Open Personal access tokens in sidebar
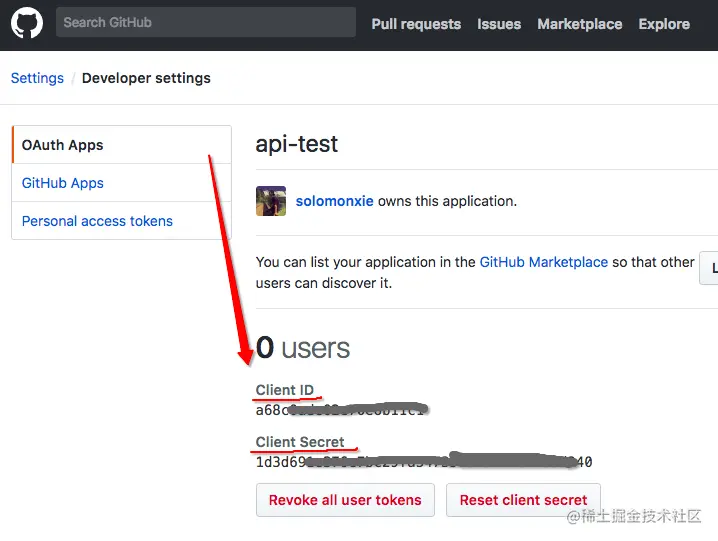Viewport: 718px width, 541px height. point(121,221)
